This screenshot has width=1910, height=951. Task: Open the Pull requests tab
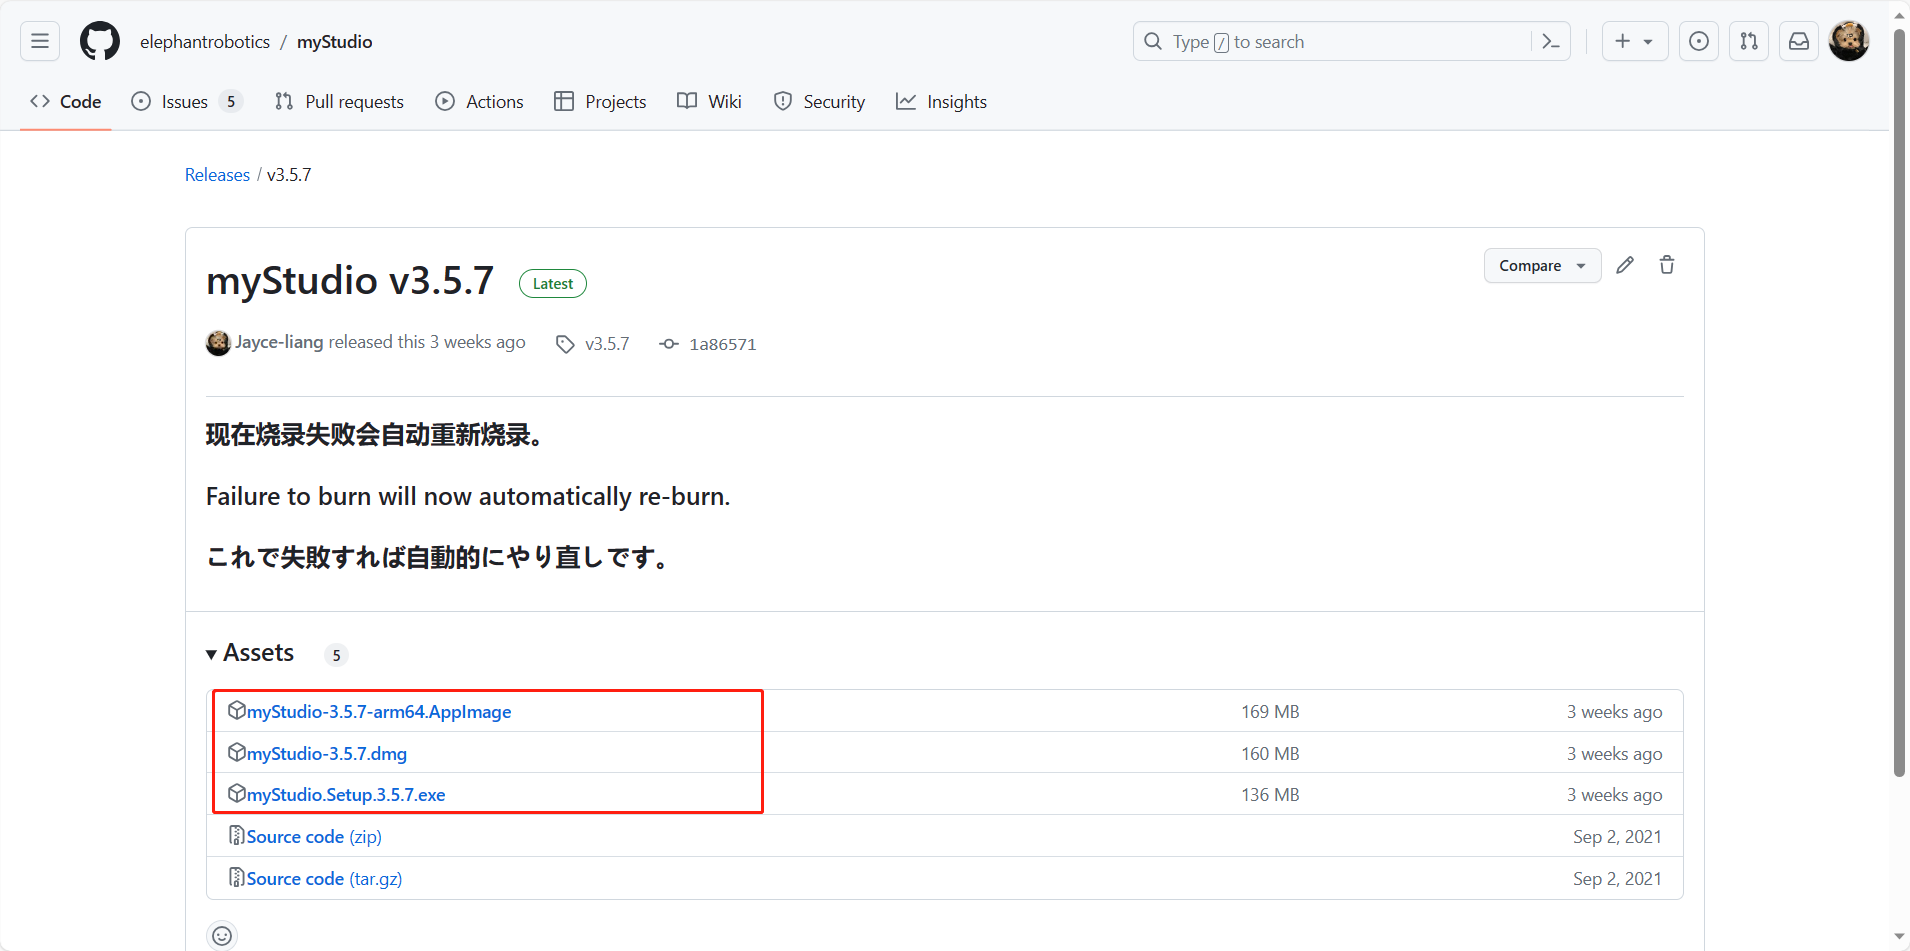(x=339, y=101)
